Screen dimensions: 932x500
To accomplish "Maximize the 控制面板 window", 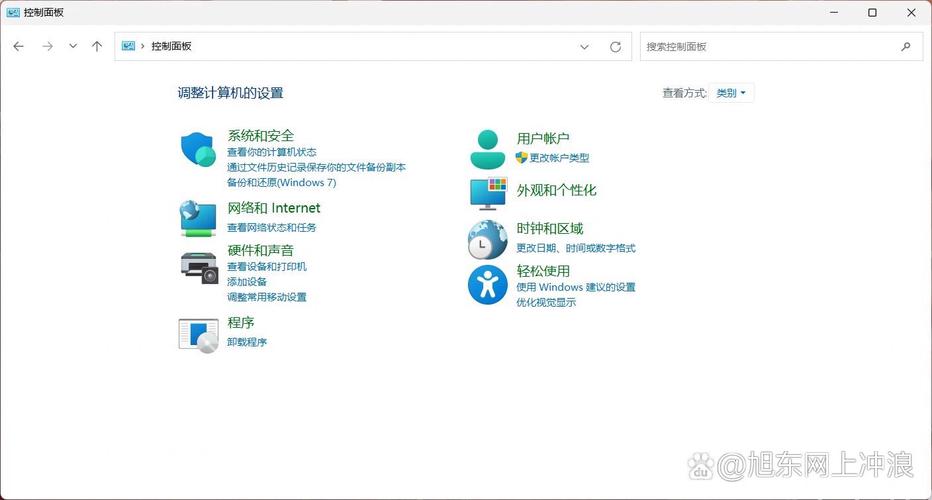I will click(872, 12).
